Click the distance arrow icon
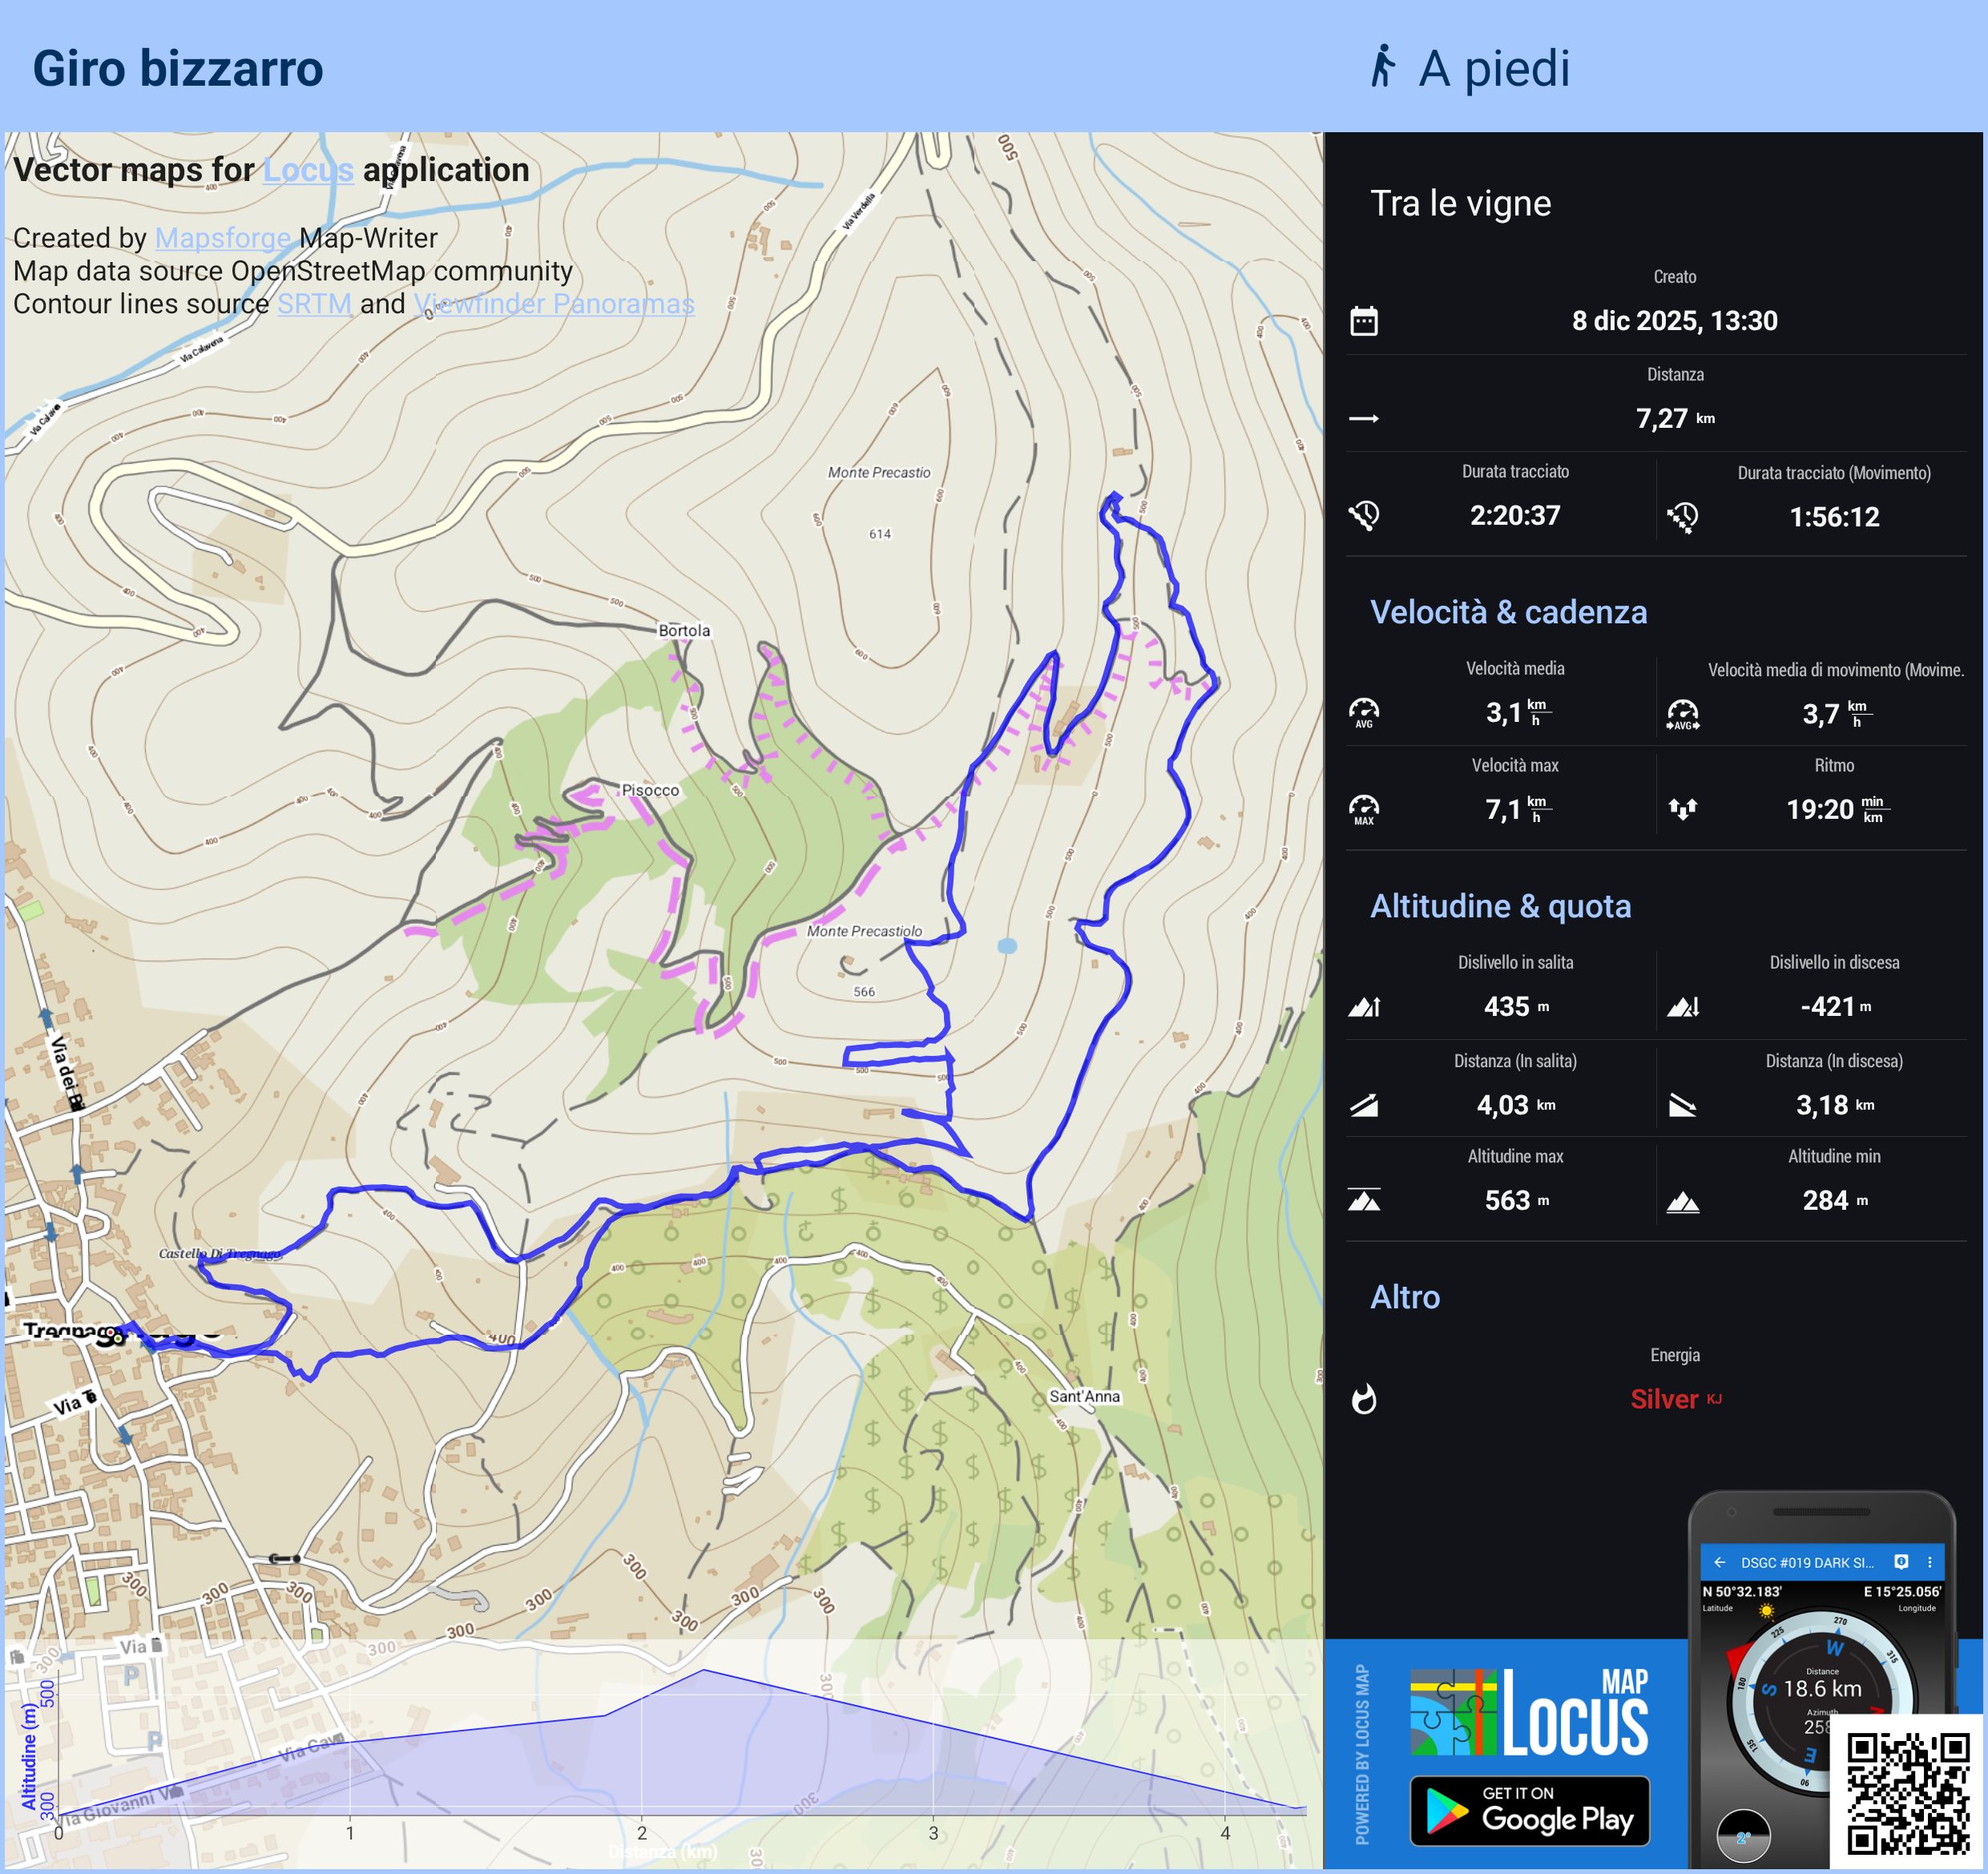The width and height of the screenshot is (1988, 1874). click(x=1364, y=419)
